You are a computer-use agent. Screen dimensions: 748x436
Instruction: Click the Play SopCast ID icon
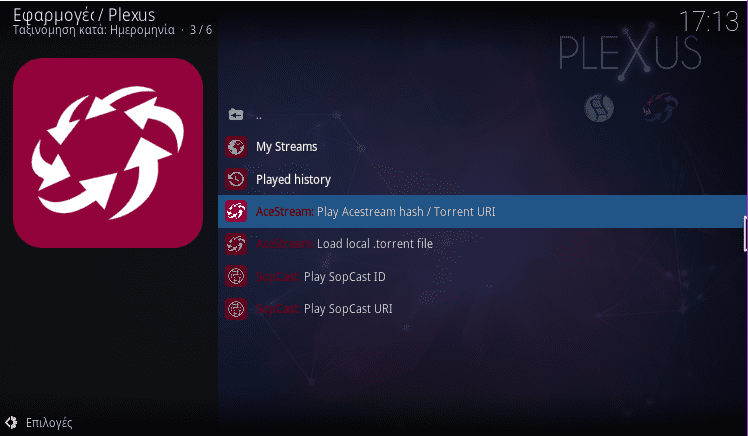pos(236,276)
